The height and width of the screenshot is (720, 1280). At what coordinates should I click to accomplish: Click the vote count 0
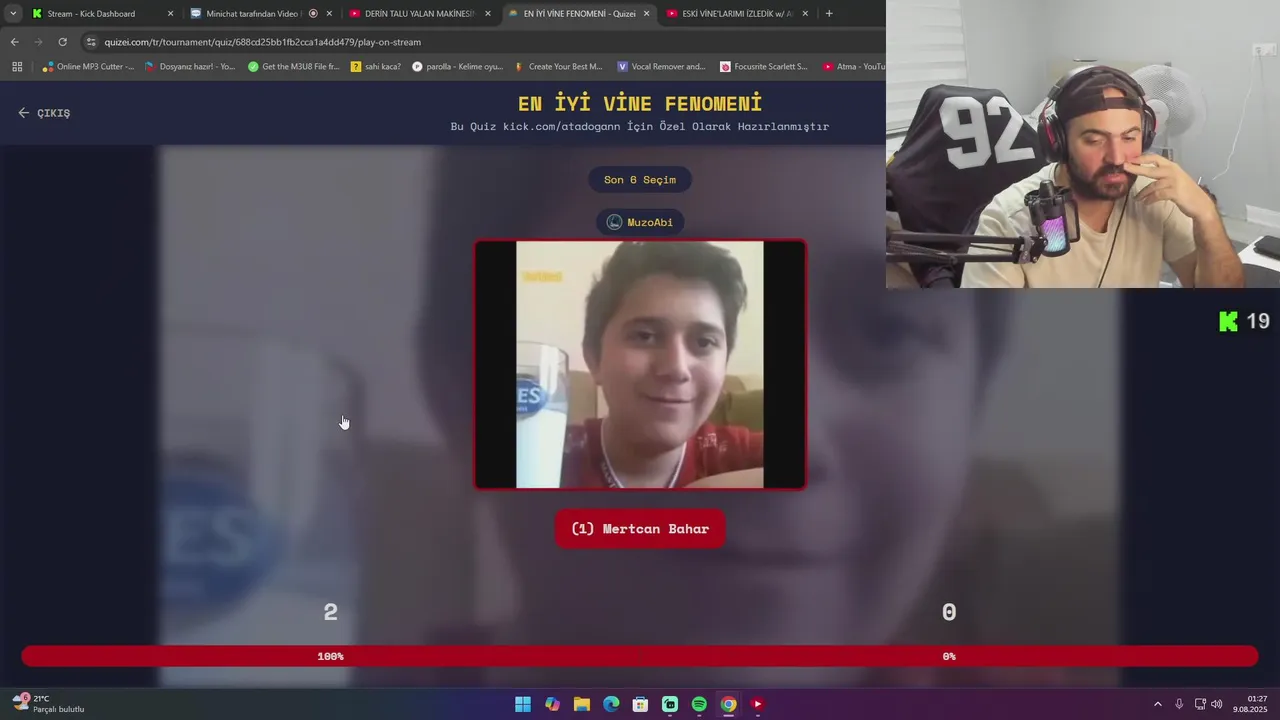[949, 612]
